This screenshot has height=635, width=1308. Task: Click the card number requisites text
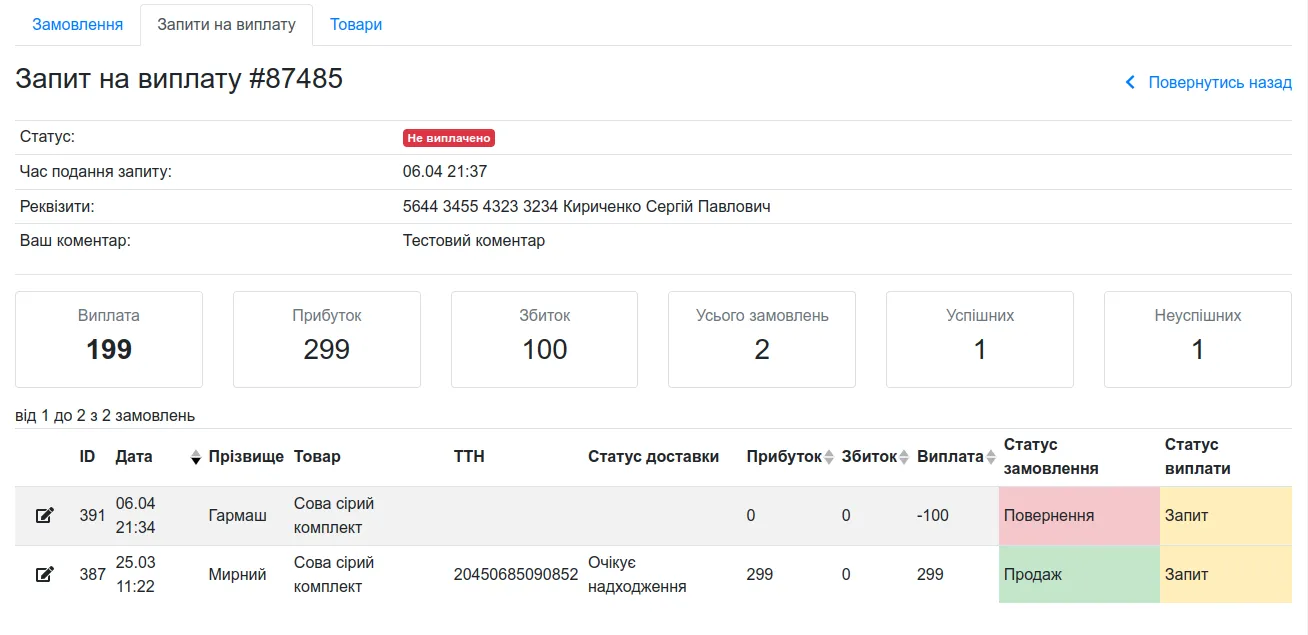(587, 207)
